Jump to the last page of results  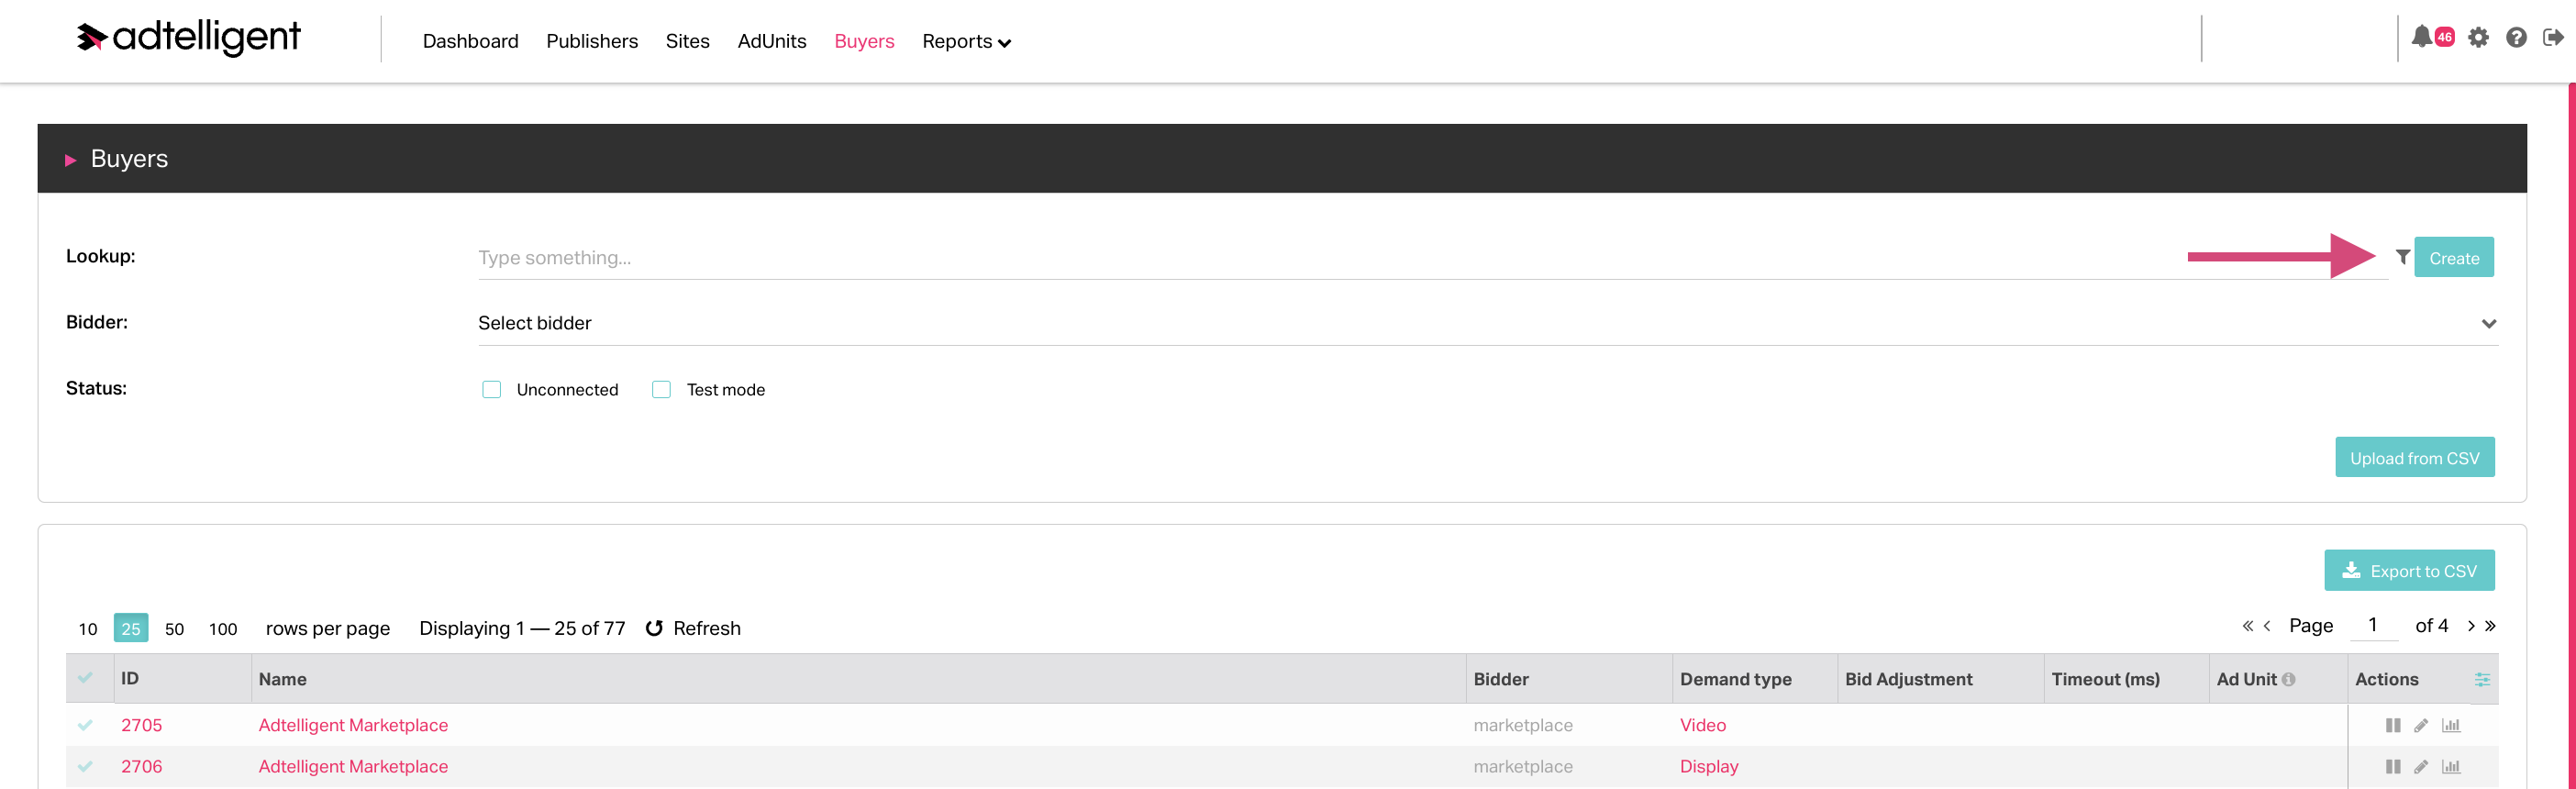(2490, 626)
